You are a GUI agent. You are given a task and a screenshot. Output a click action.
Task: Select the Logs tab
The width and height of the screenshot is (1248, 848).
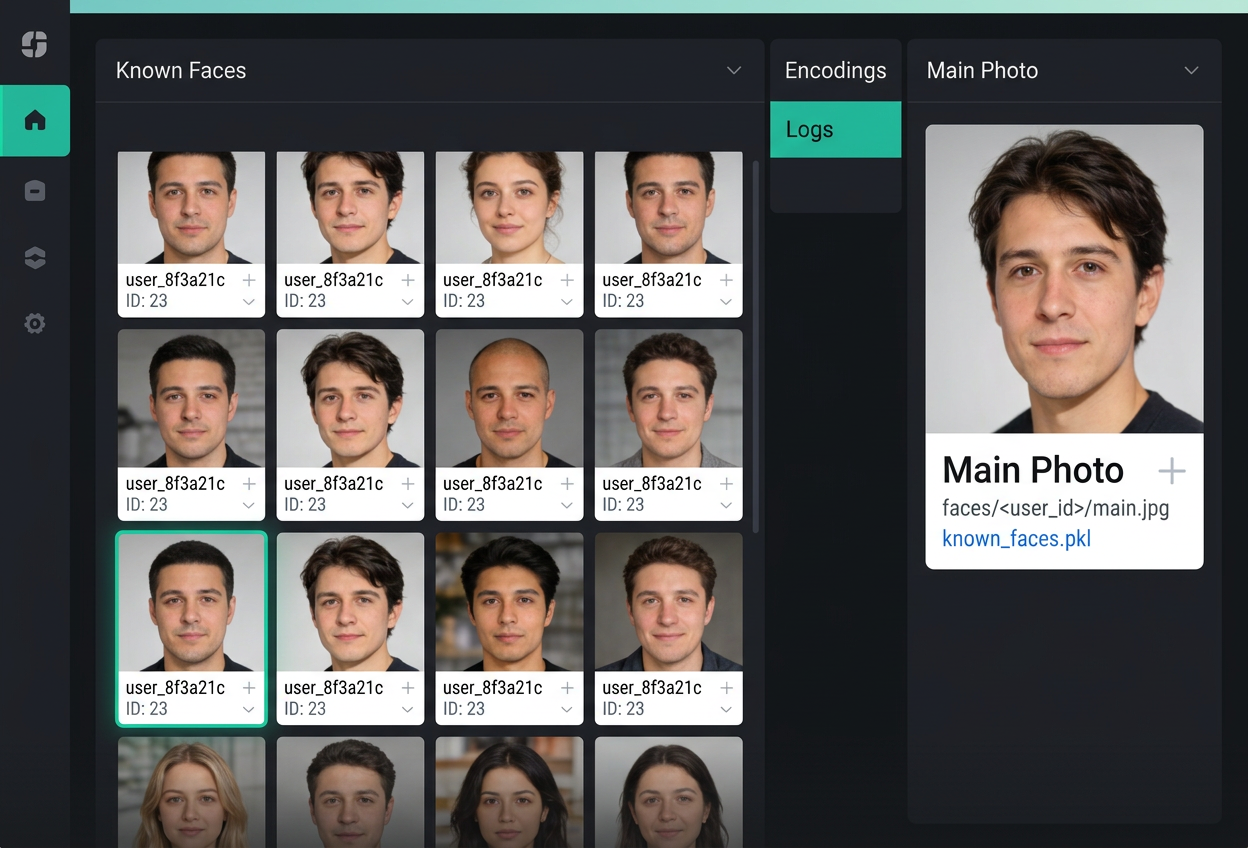pos(836,129)
